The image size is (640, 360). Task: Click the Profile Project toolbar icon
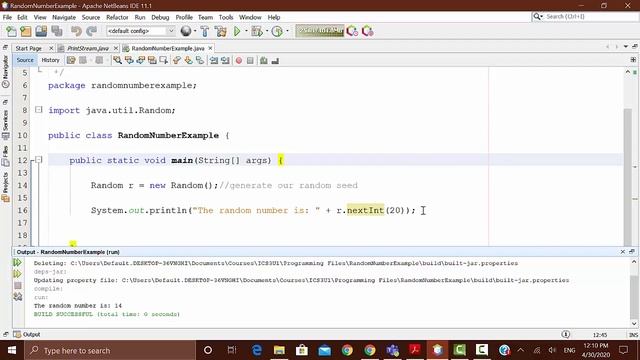tap(277, 31)
